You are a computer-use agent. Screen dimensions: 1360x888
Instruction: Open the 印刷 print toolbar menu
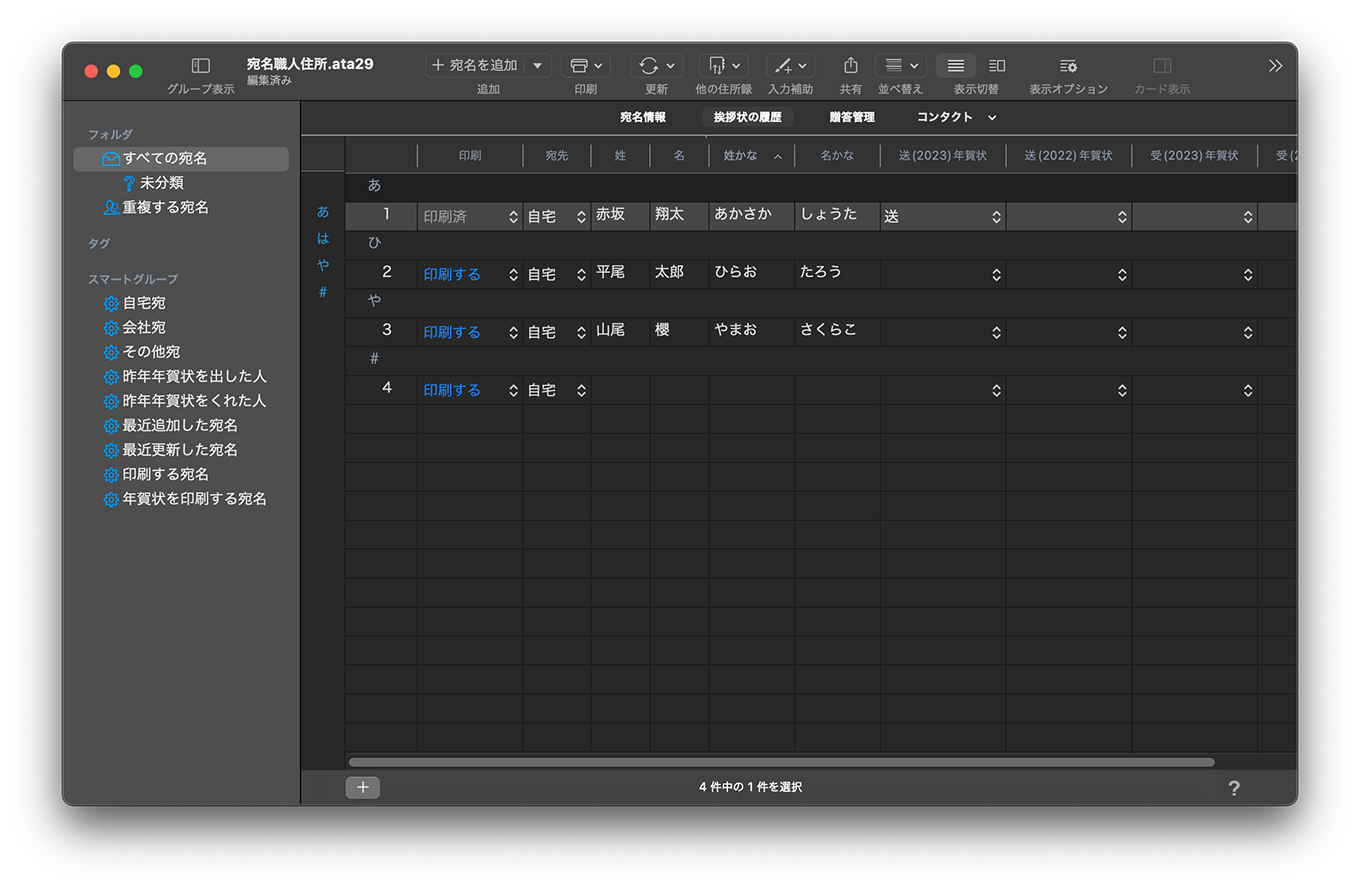pyautogui.click(x=586, y=65)
